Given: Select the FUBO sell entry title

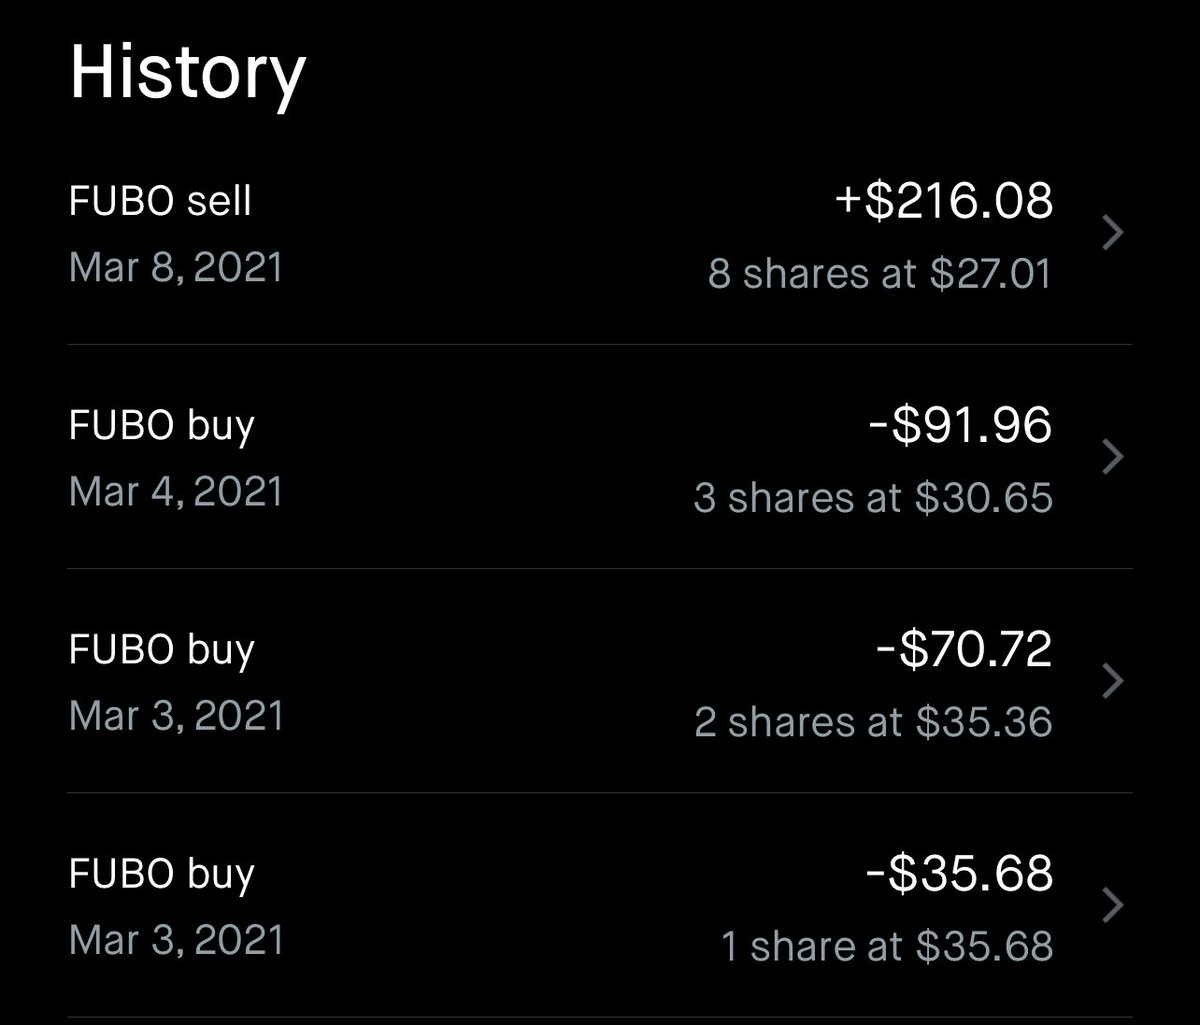Looking at the screenshot, I should pos(160,201).
